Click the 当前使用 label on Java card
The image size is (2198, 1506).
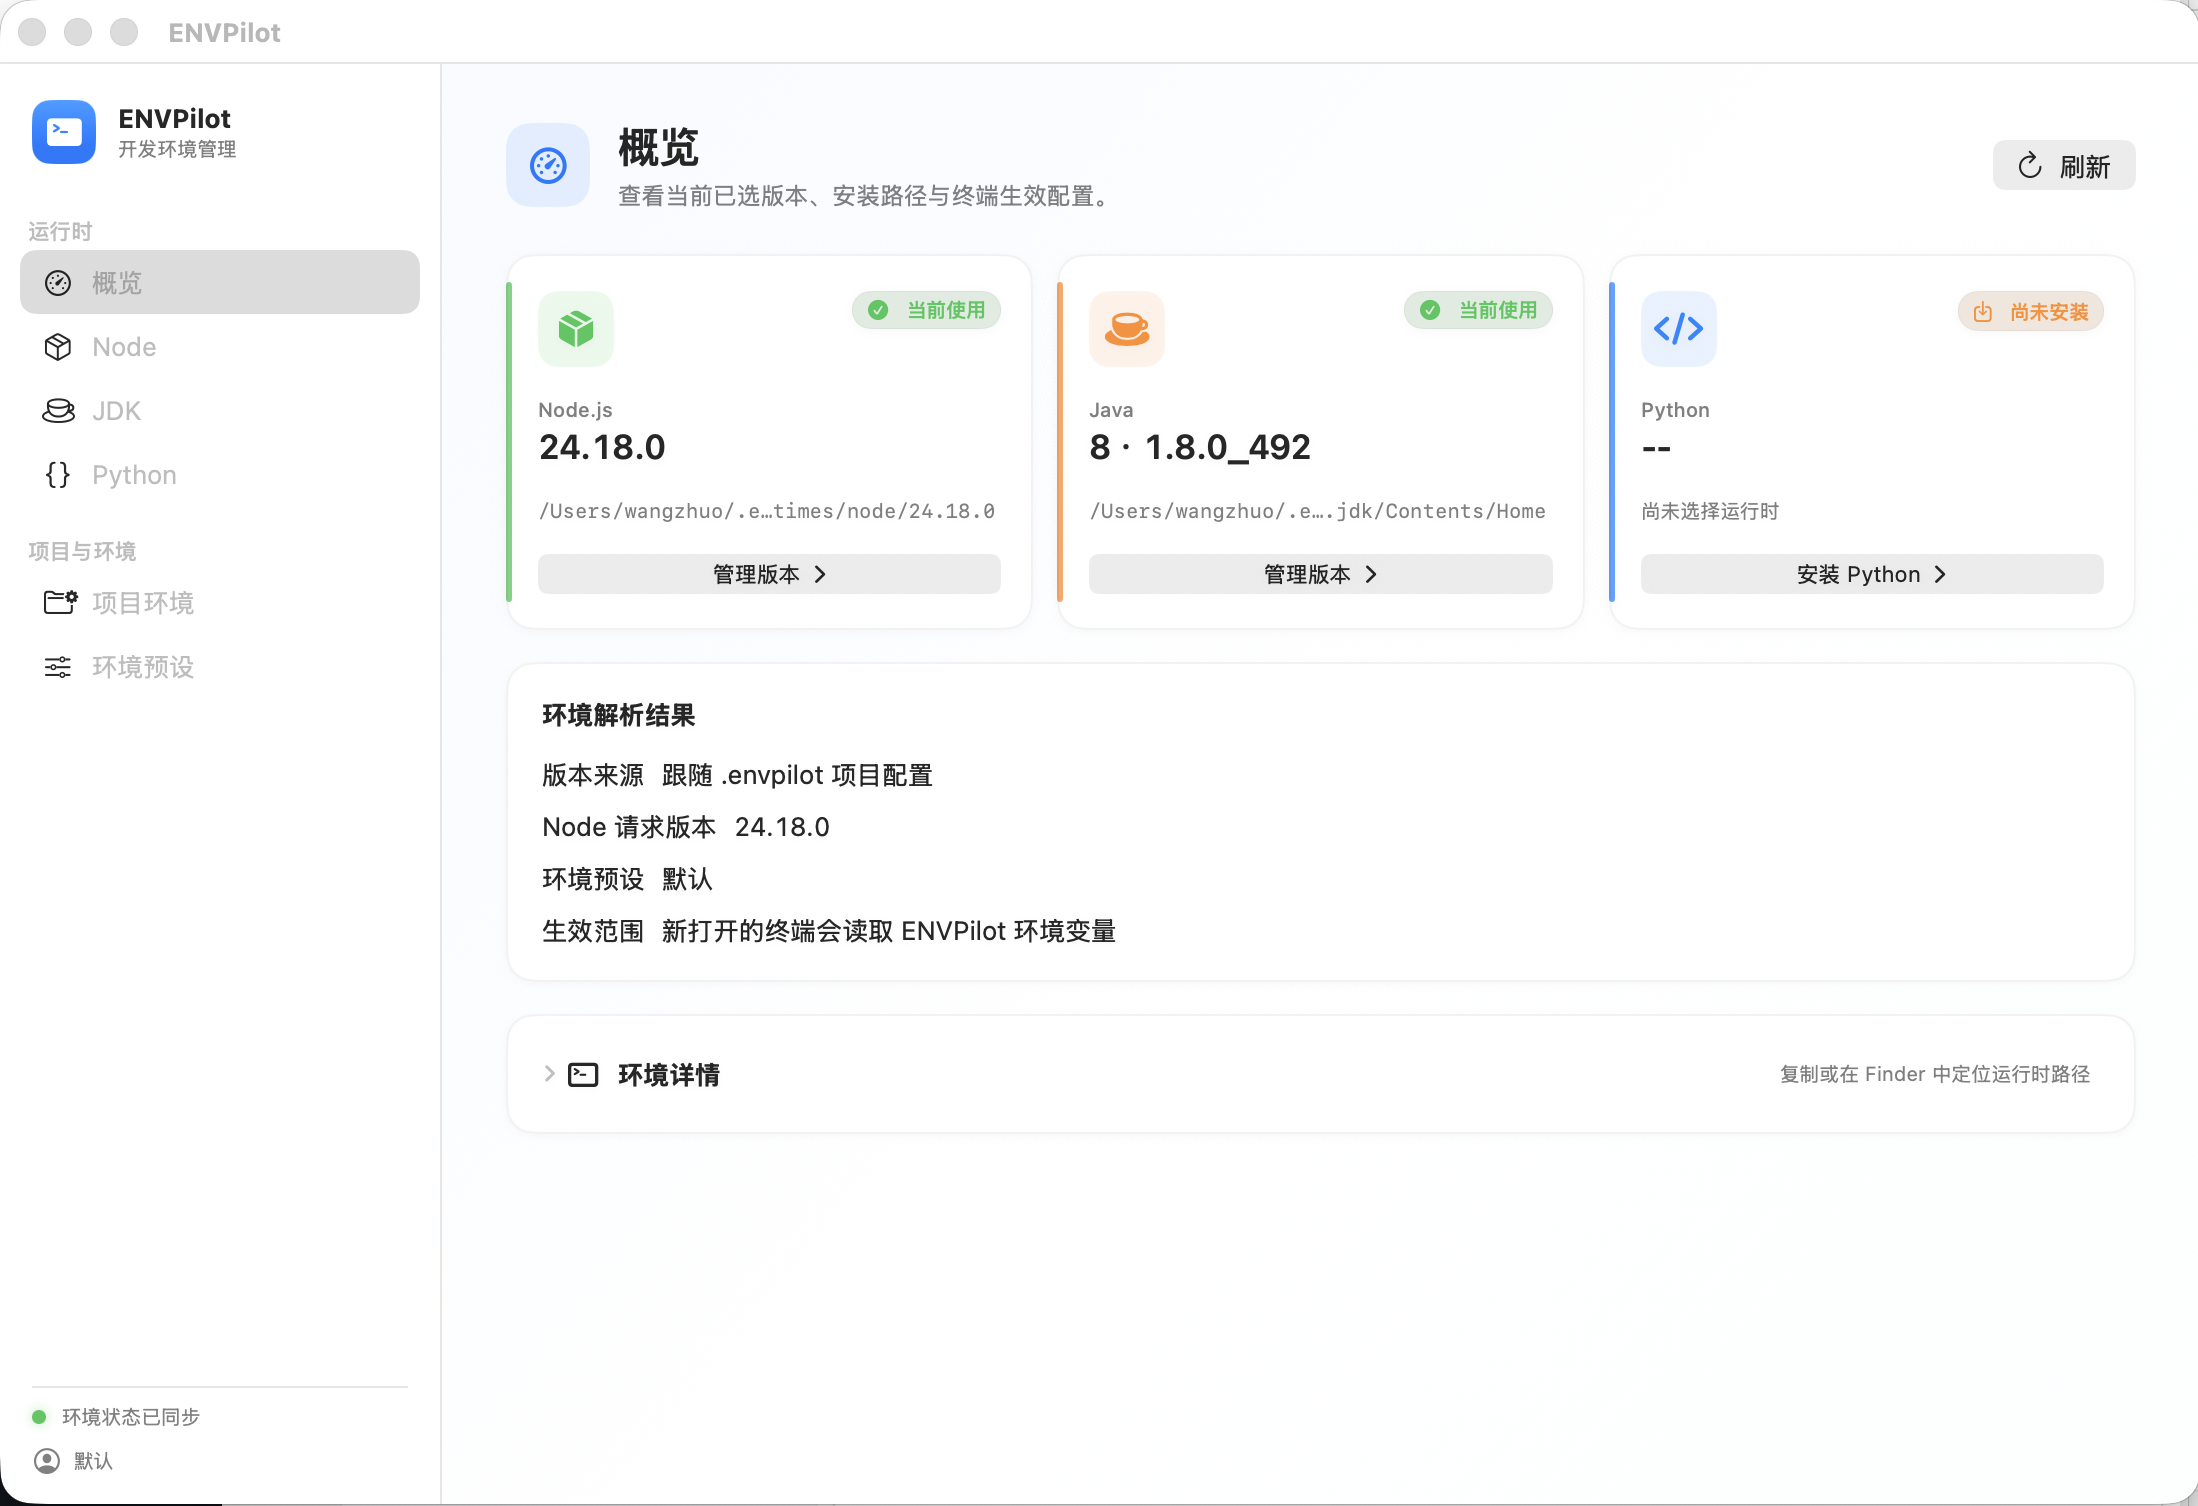[x=1498, y=310]
